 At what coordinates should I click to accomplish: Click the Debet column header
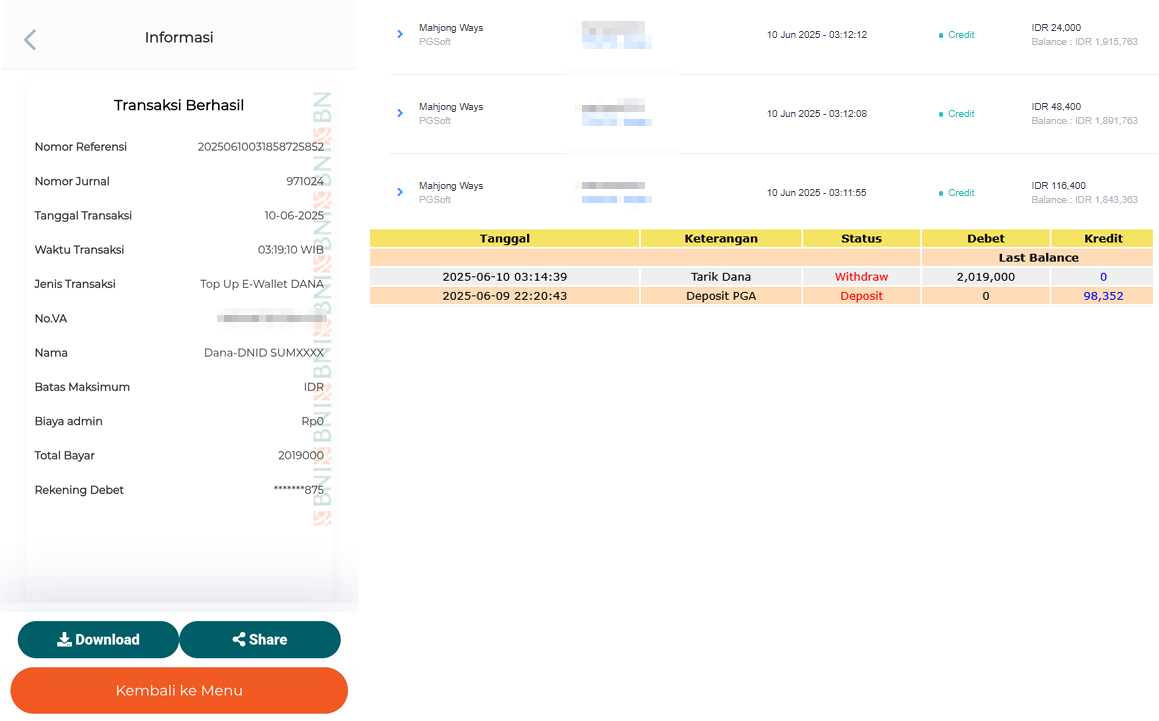[x=986, y=238]
